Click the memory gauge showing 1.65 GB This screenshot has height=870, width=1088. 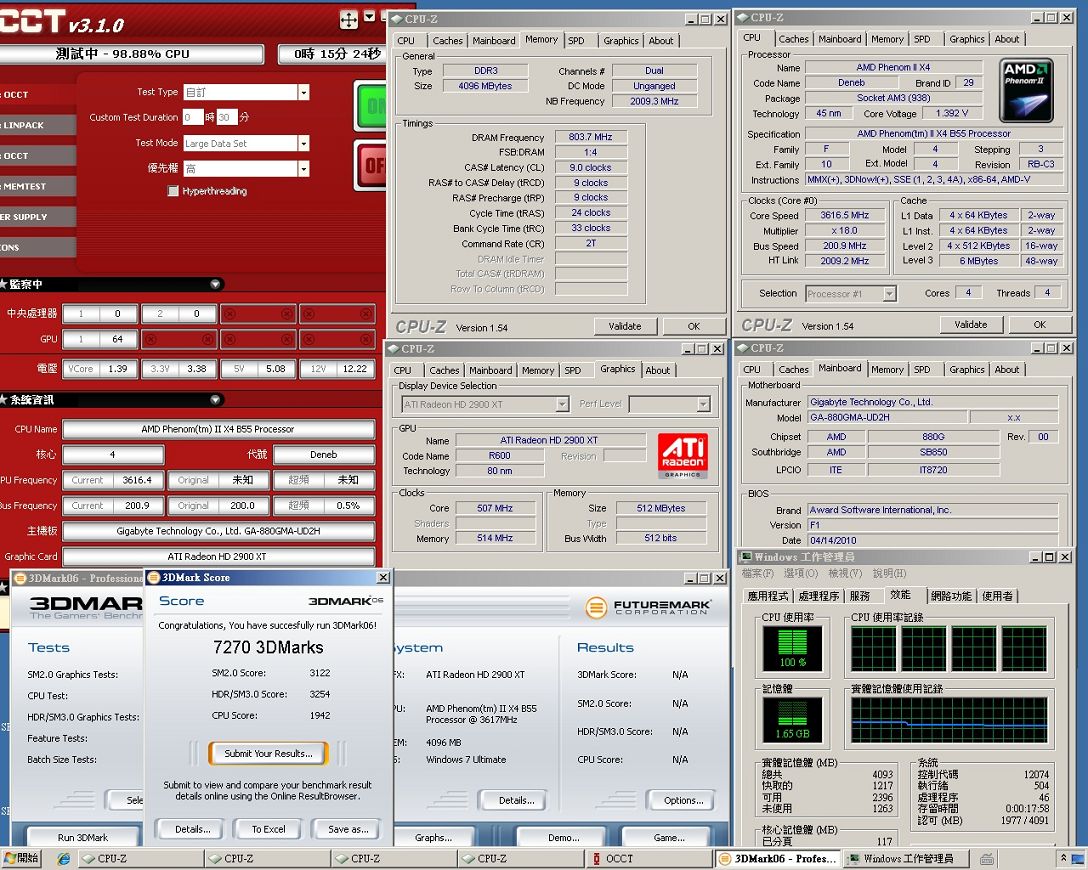pyautogui.click(x=792, y=719)
